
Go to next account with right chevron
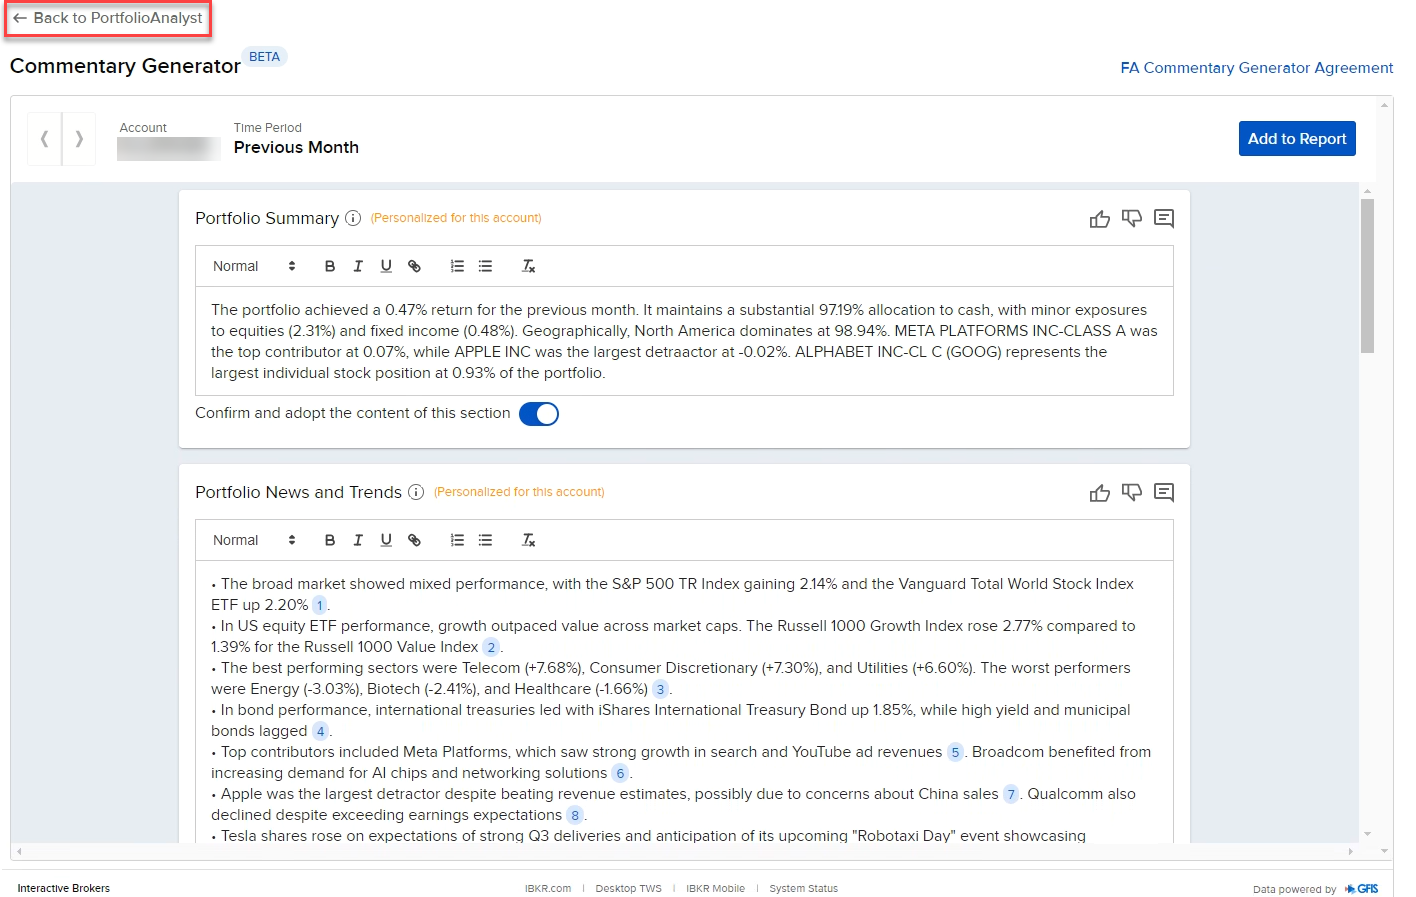click(x=79, y=139)
